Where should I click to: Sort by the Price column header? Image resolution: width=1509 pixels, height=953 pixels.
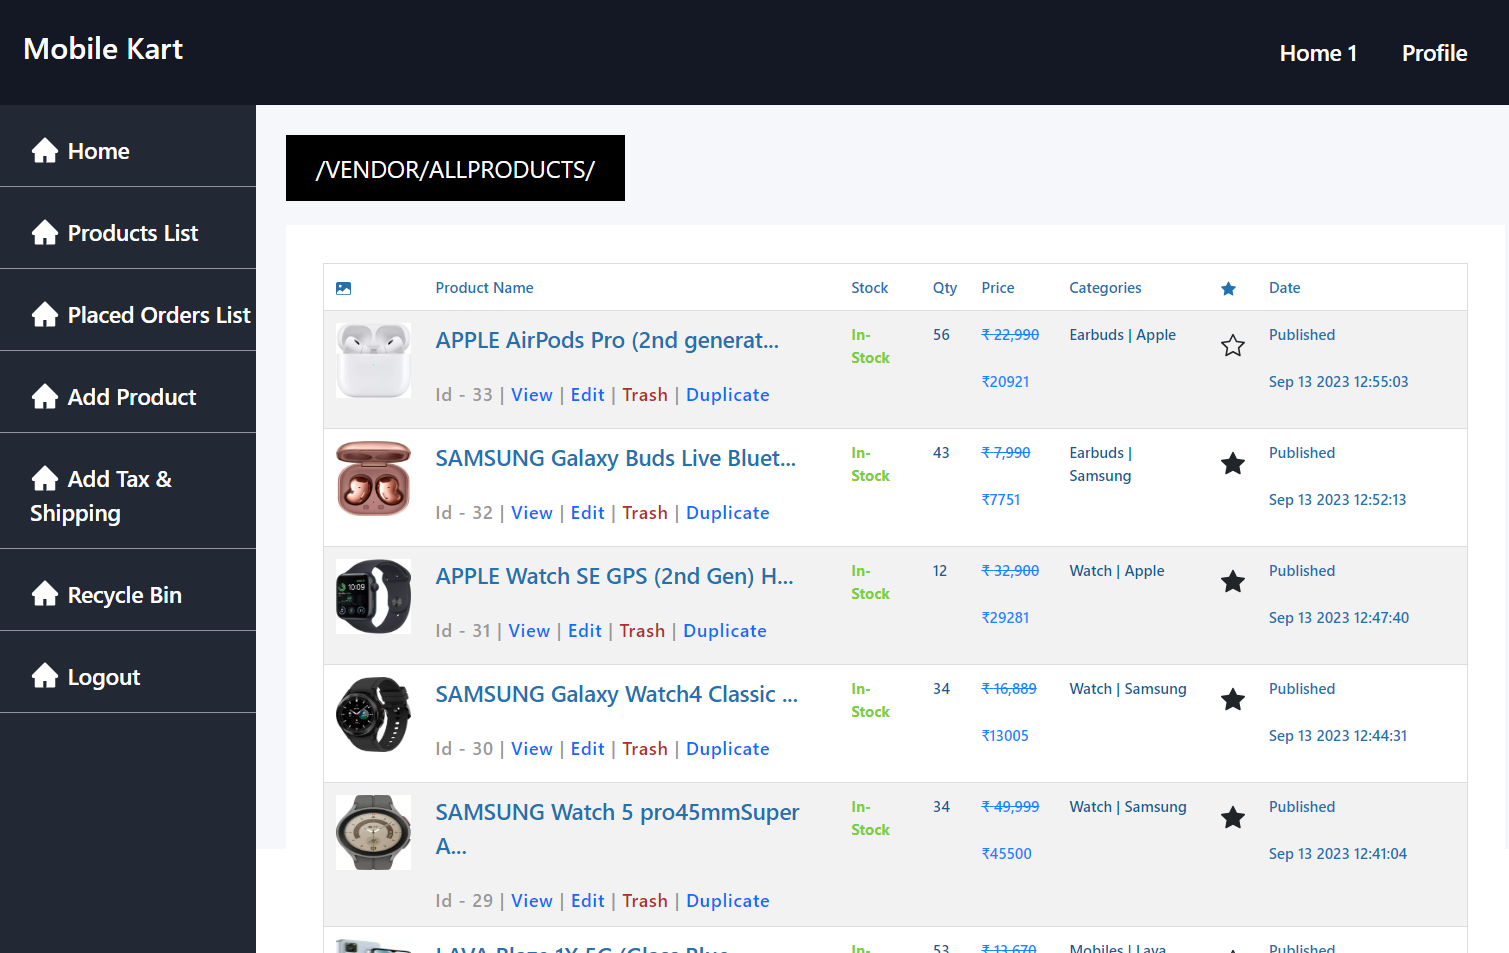click(x=997, y=288)
